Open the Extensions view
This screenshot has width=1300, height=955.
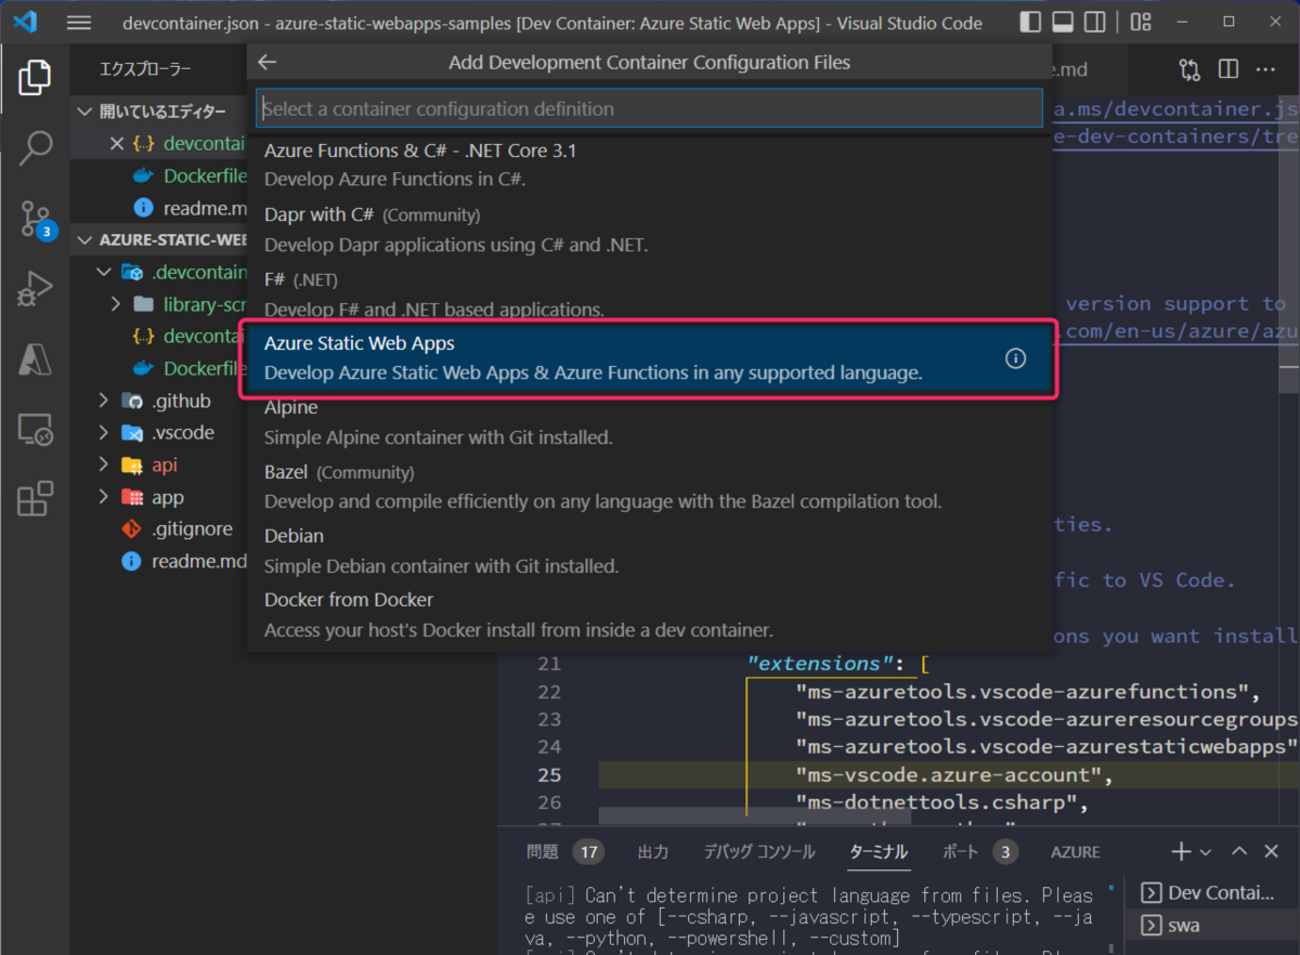[35, 499]
